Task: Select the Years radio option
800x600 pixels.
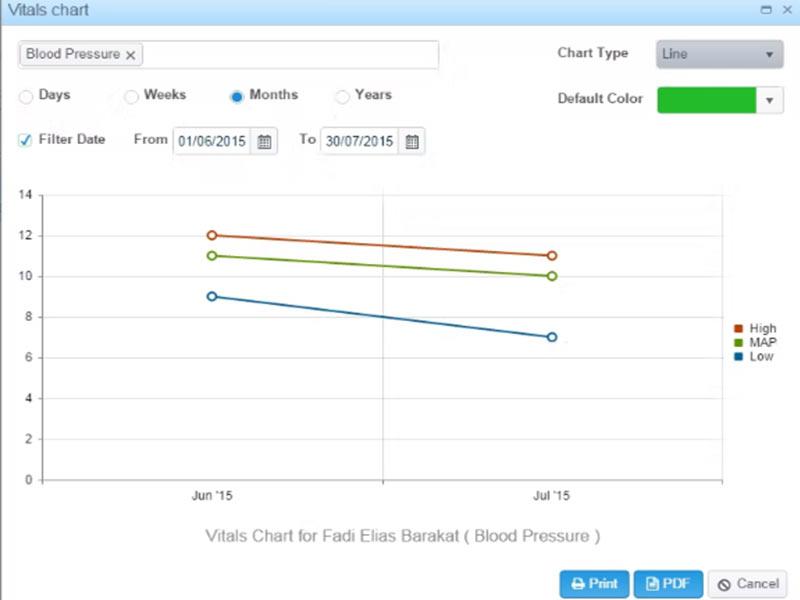Action: click(342, 96)
